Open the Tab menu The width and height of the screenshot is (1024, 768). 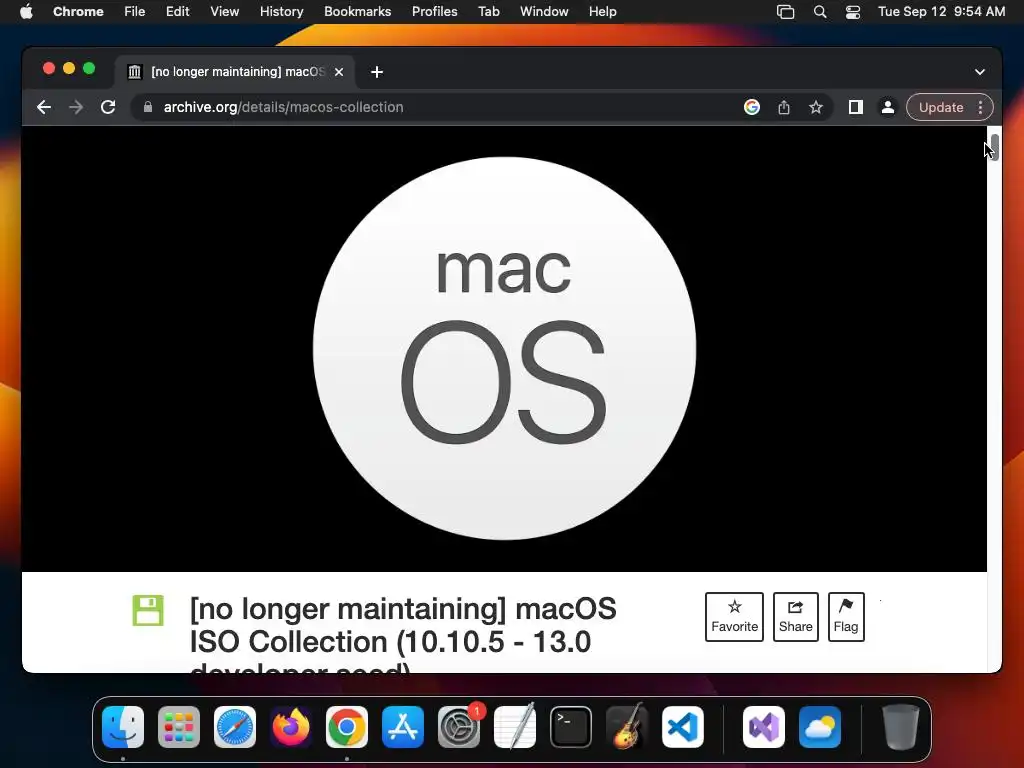[x=488, y=12]
